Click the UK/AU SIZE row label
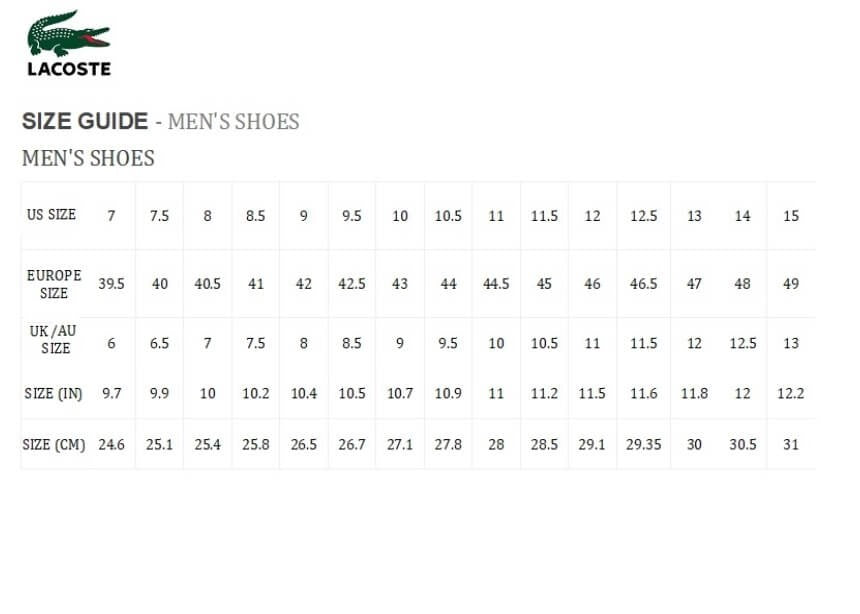Screen dimensions: 860x614 click(54, 340)
